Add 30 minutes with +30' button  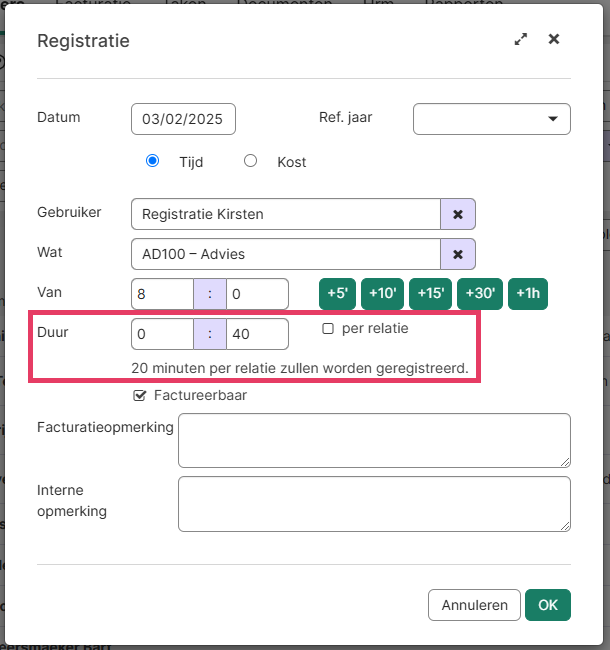(x=479, y=294)
